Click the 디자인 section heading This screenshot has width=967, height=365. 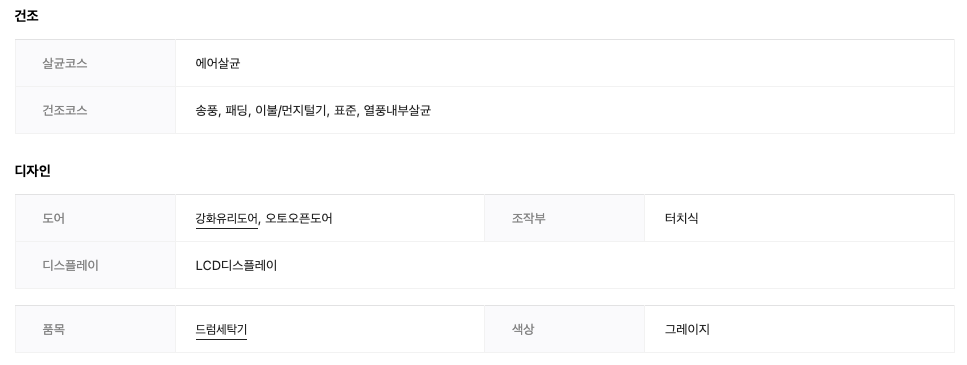(33, 171)
